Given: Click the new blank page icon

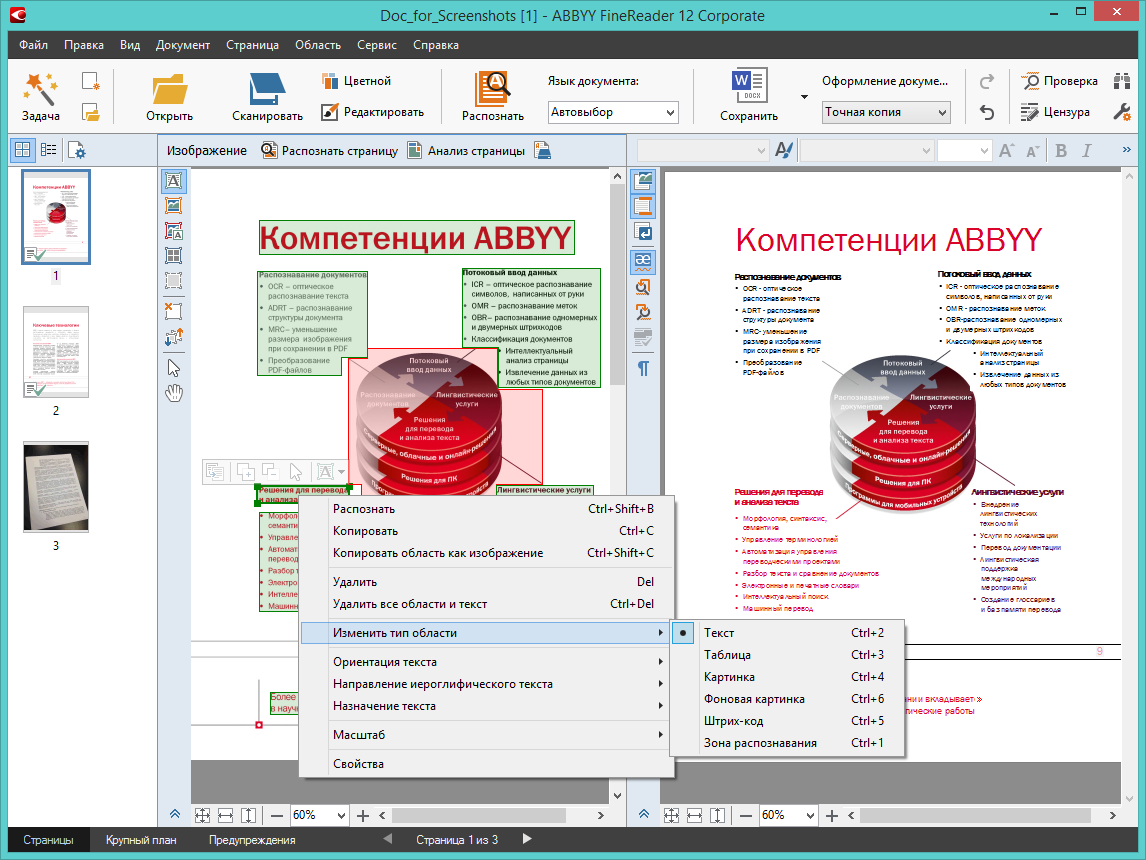Looking at the screenshot, I should coord(91,81).
